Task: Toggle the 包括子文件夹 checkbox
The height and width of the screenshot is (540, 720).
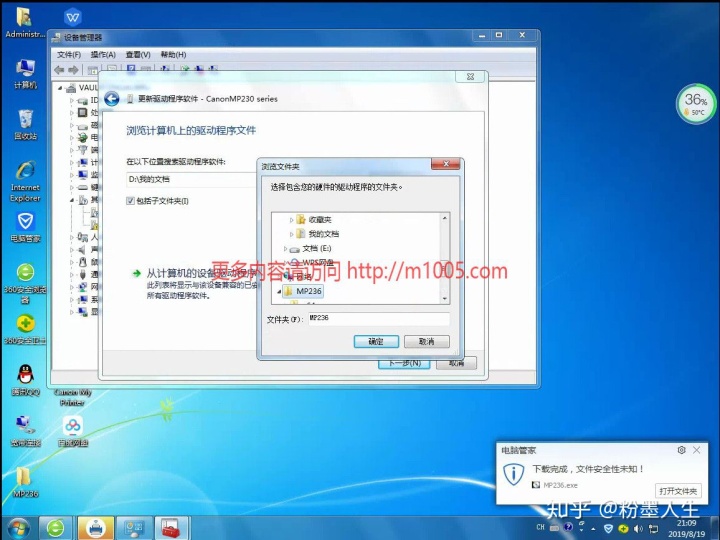Action: pyautogui.click(x=130, y=201)
